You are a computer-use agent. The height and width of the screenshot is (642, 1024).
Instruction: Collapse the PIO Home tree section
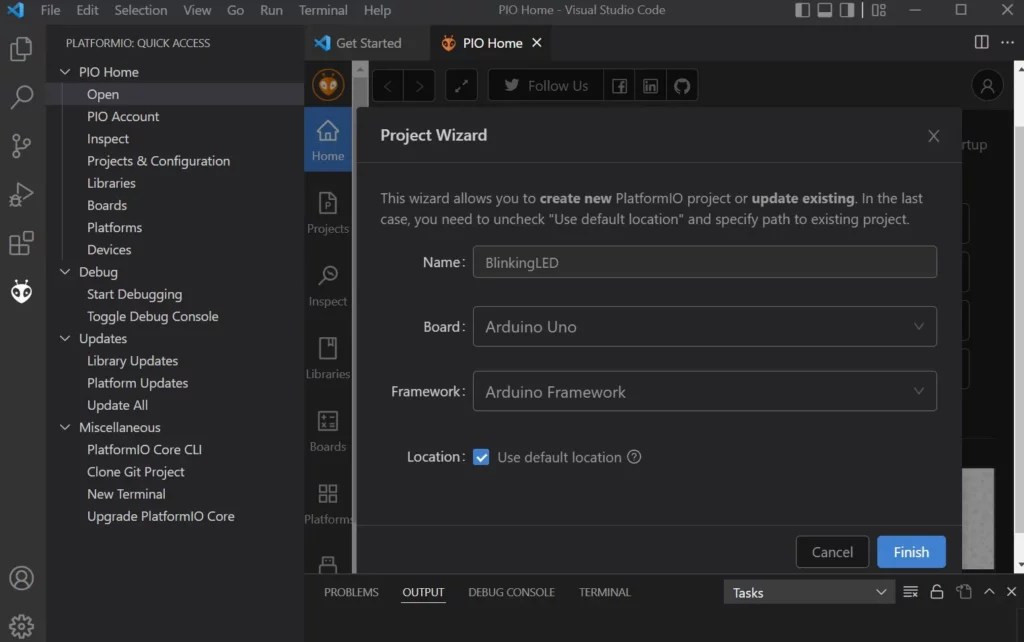coord(65,72)
